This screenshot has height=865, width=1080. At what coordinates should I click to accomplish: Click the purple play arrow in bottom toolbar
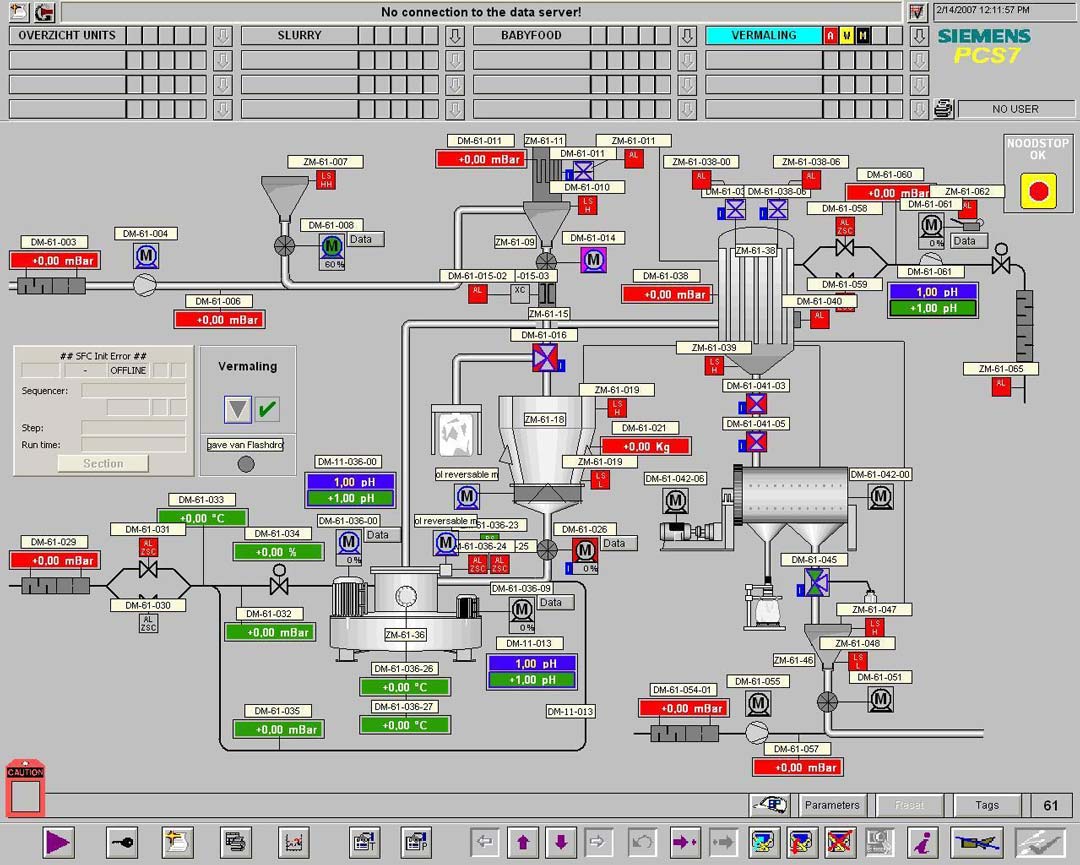58,842
